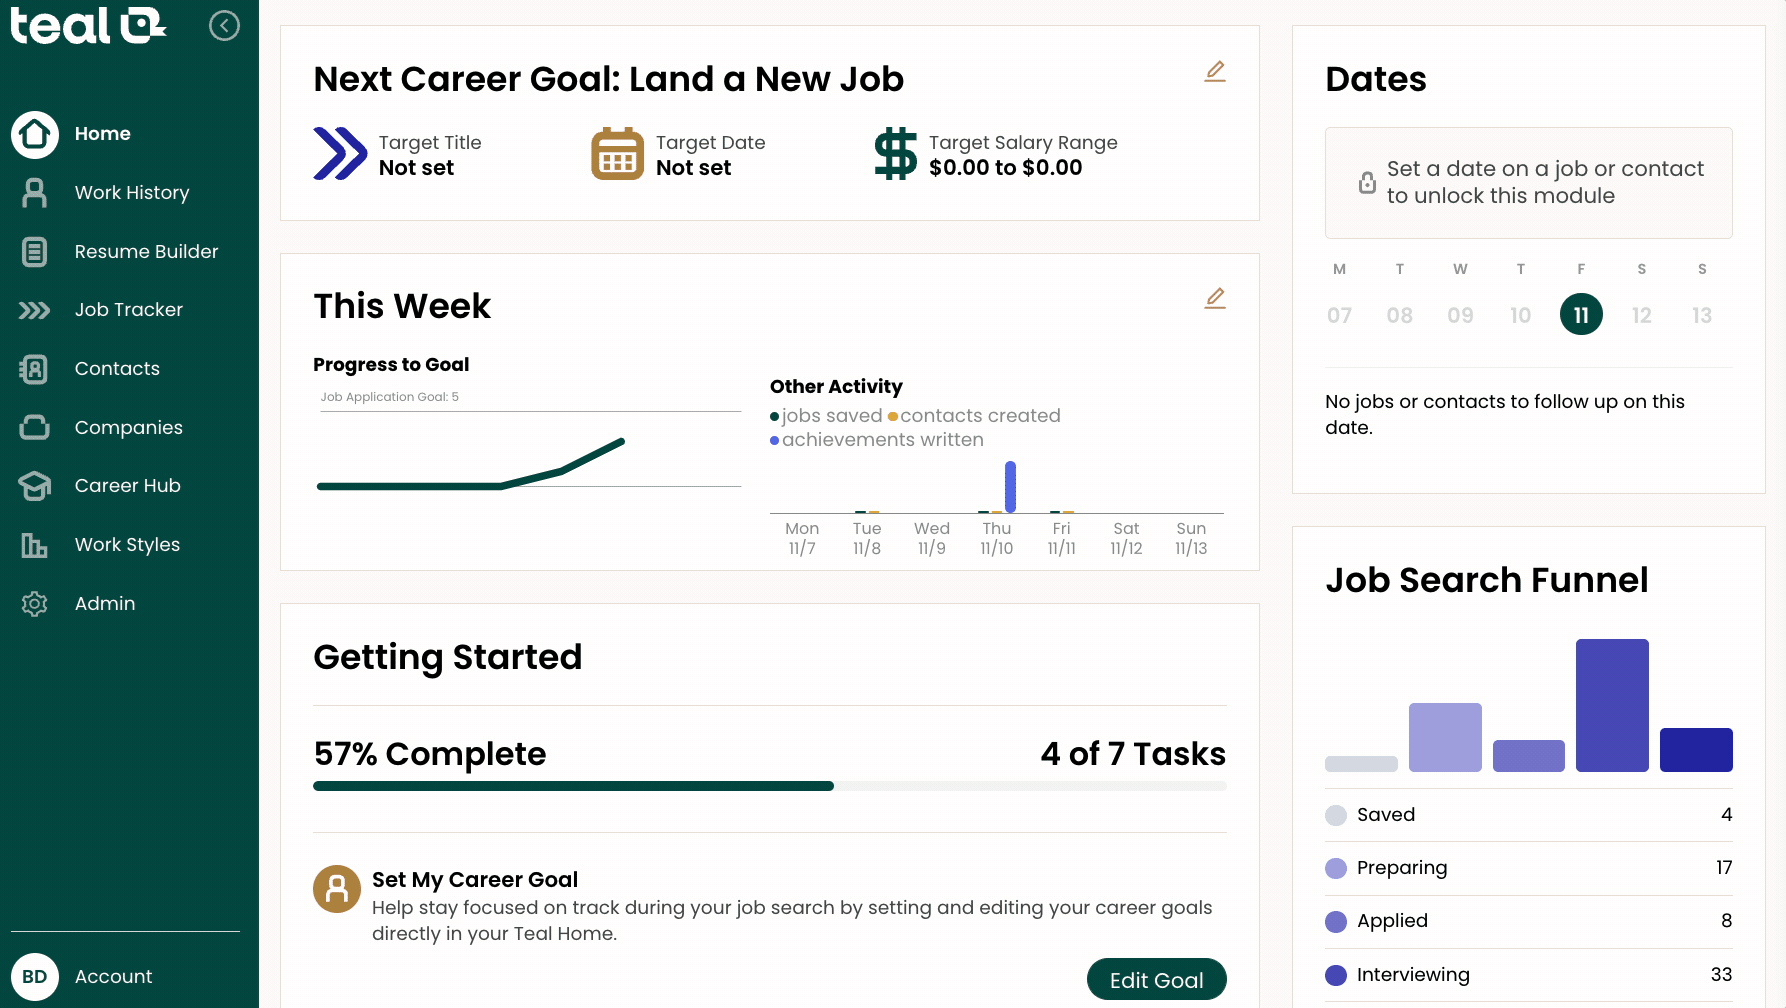Click the Companies briefcase icon
Image resolution: width=1786 pixels, height=1008 pixels.
[x=35, y=427]
